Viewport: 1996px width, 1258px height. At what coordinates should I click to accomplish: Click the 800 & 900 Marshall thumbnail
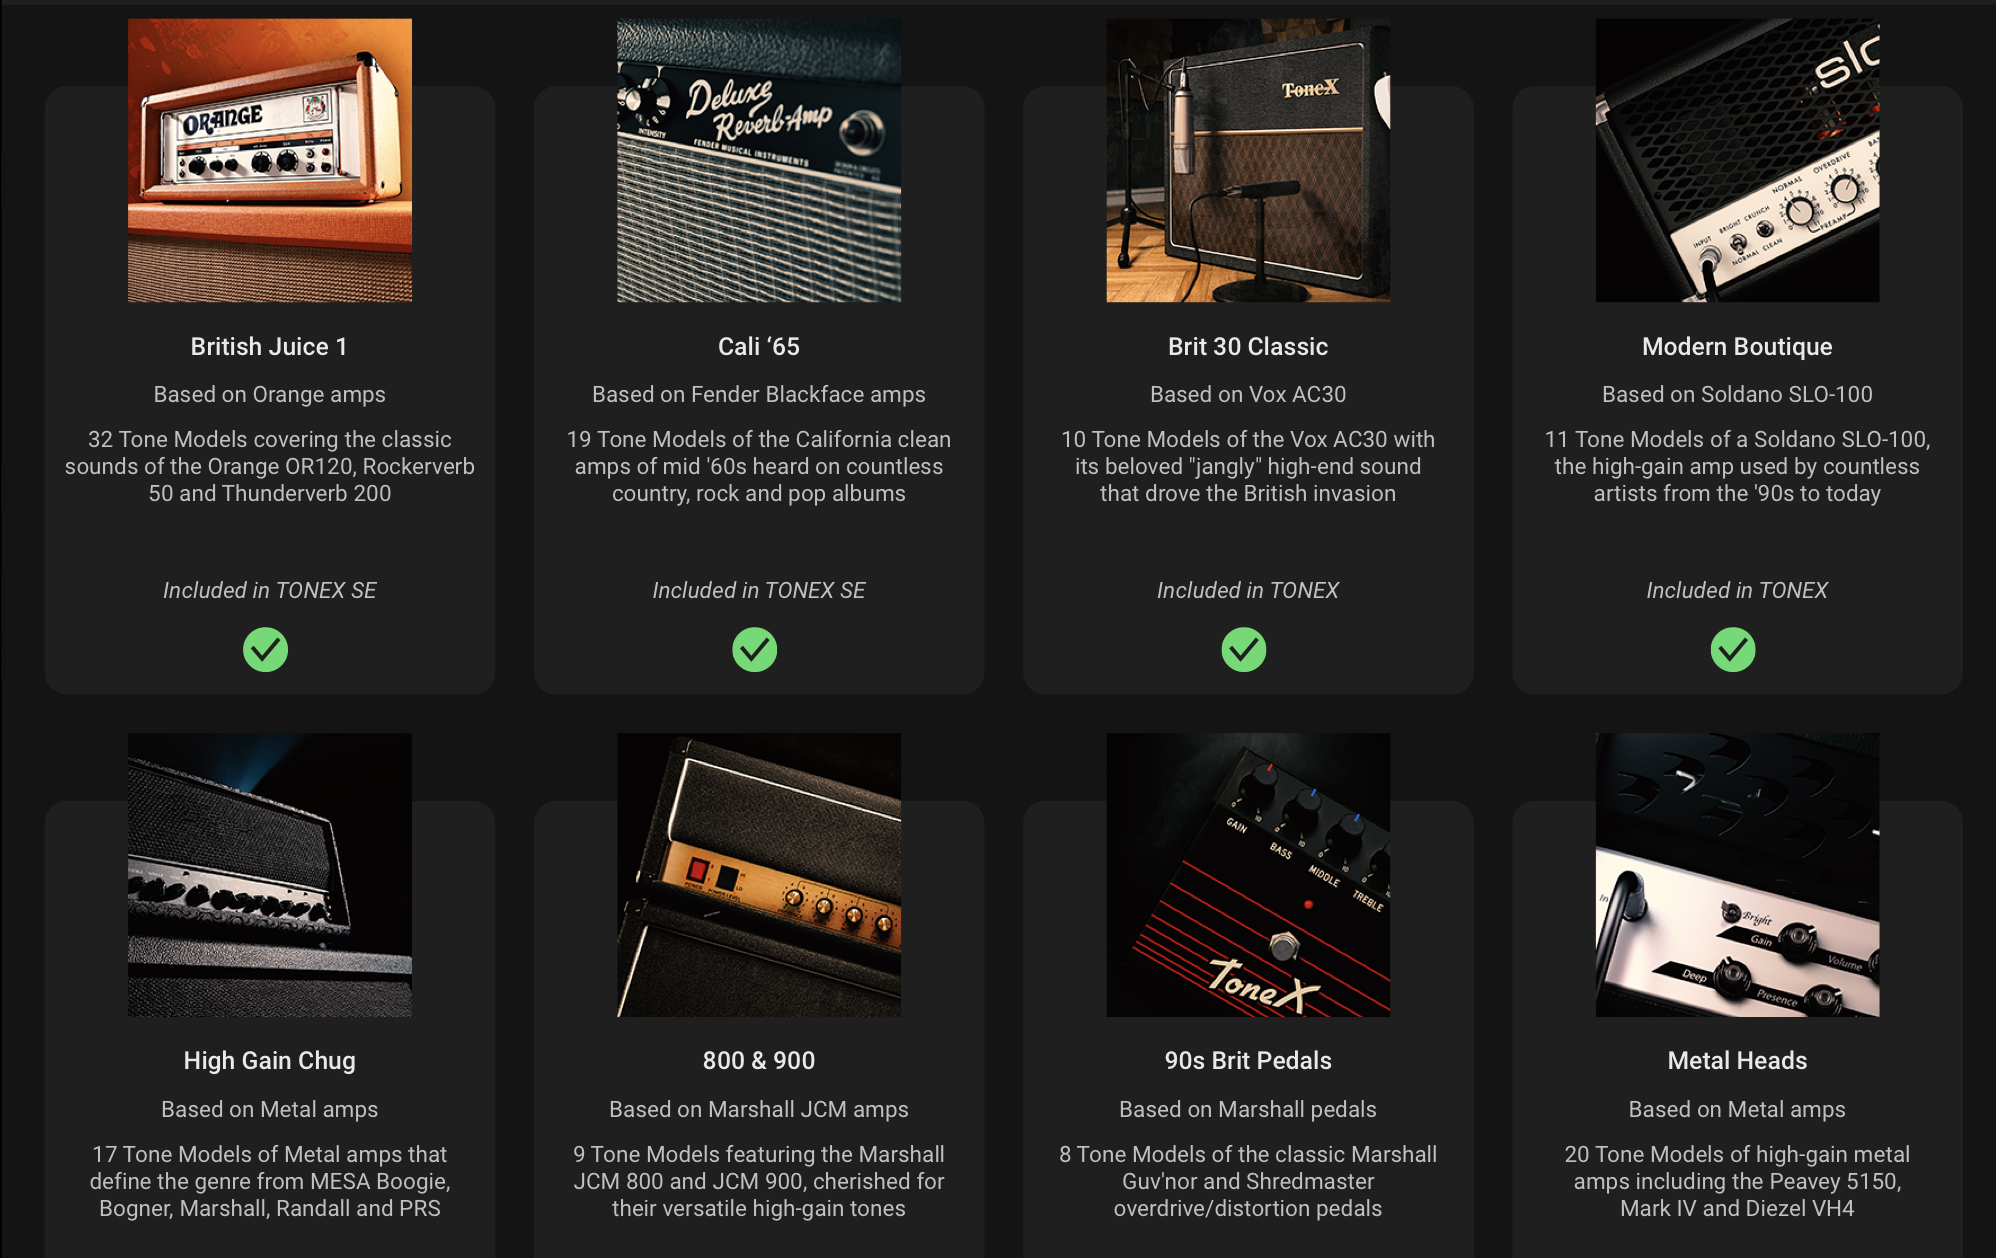[759, 875]
